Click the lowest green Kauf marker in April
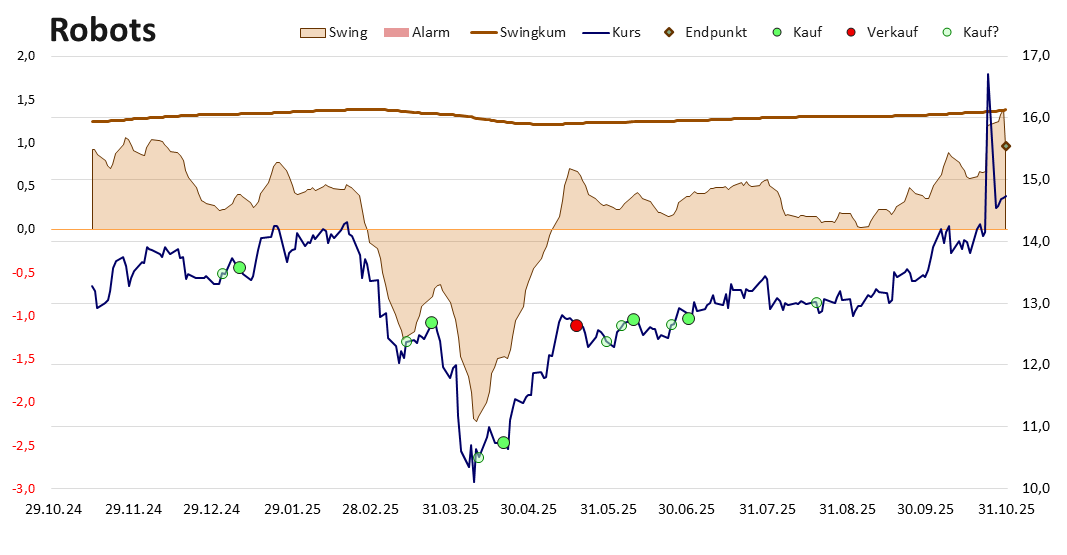 tap(503, 442)
